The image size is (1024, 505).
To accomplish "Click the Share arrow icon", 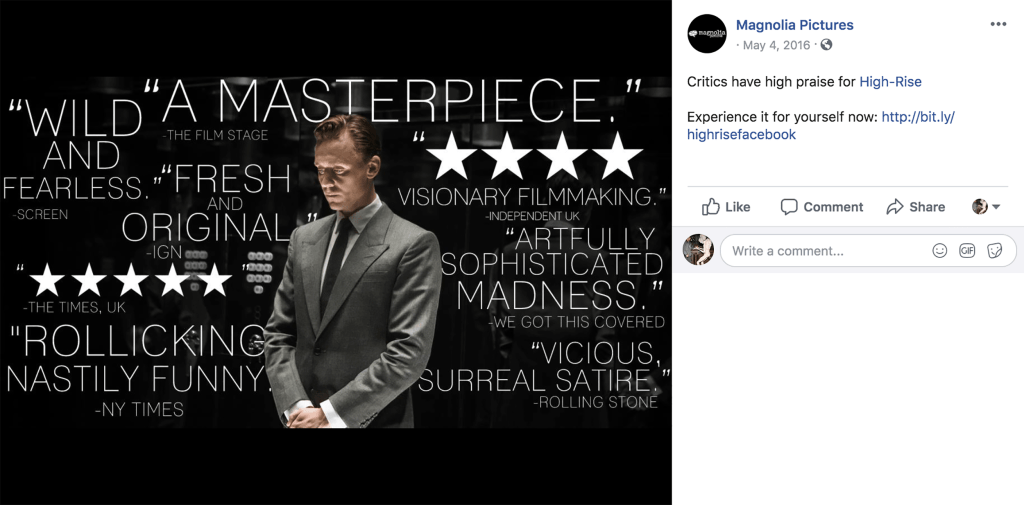I will 895,207.
